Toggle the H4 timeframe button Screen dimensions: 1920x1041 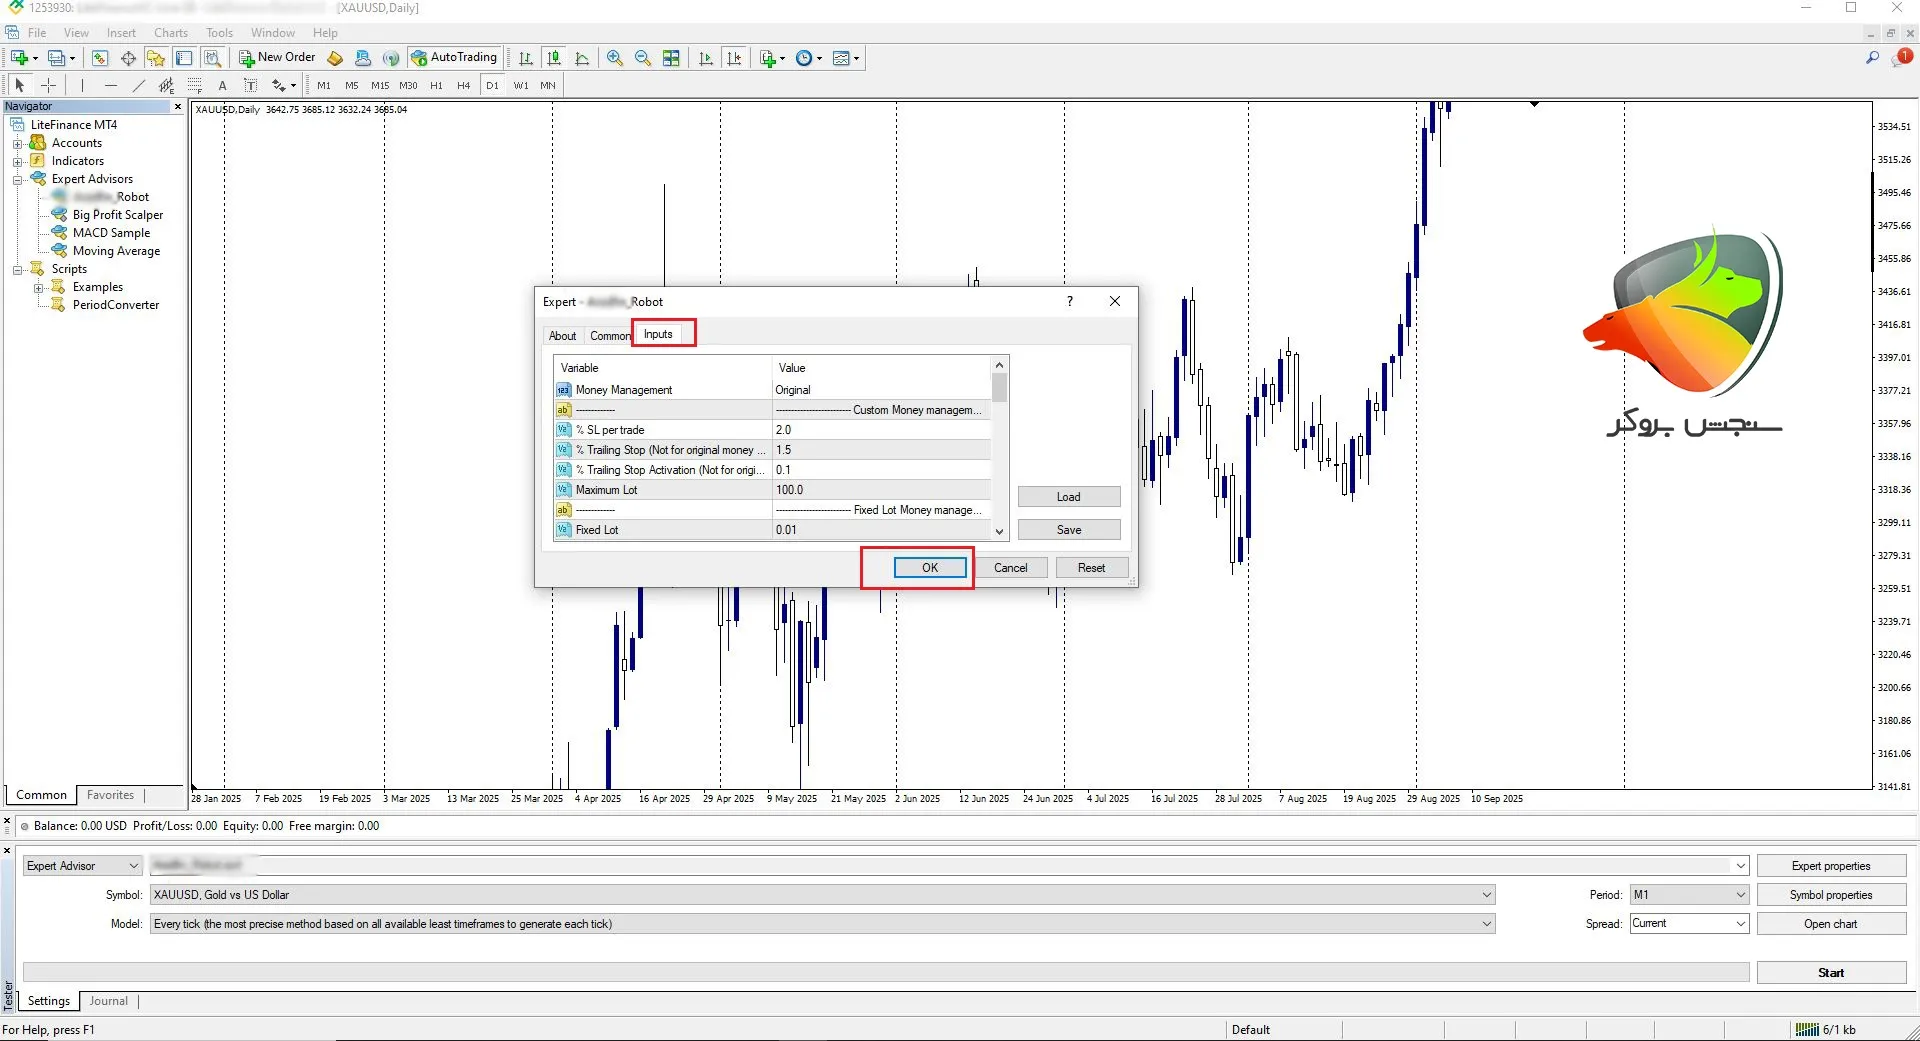(x=463, y=85)
